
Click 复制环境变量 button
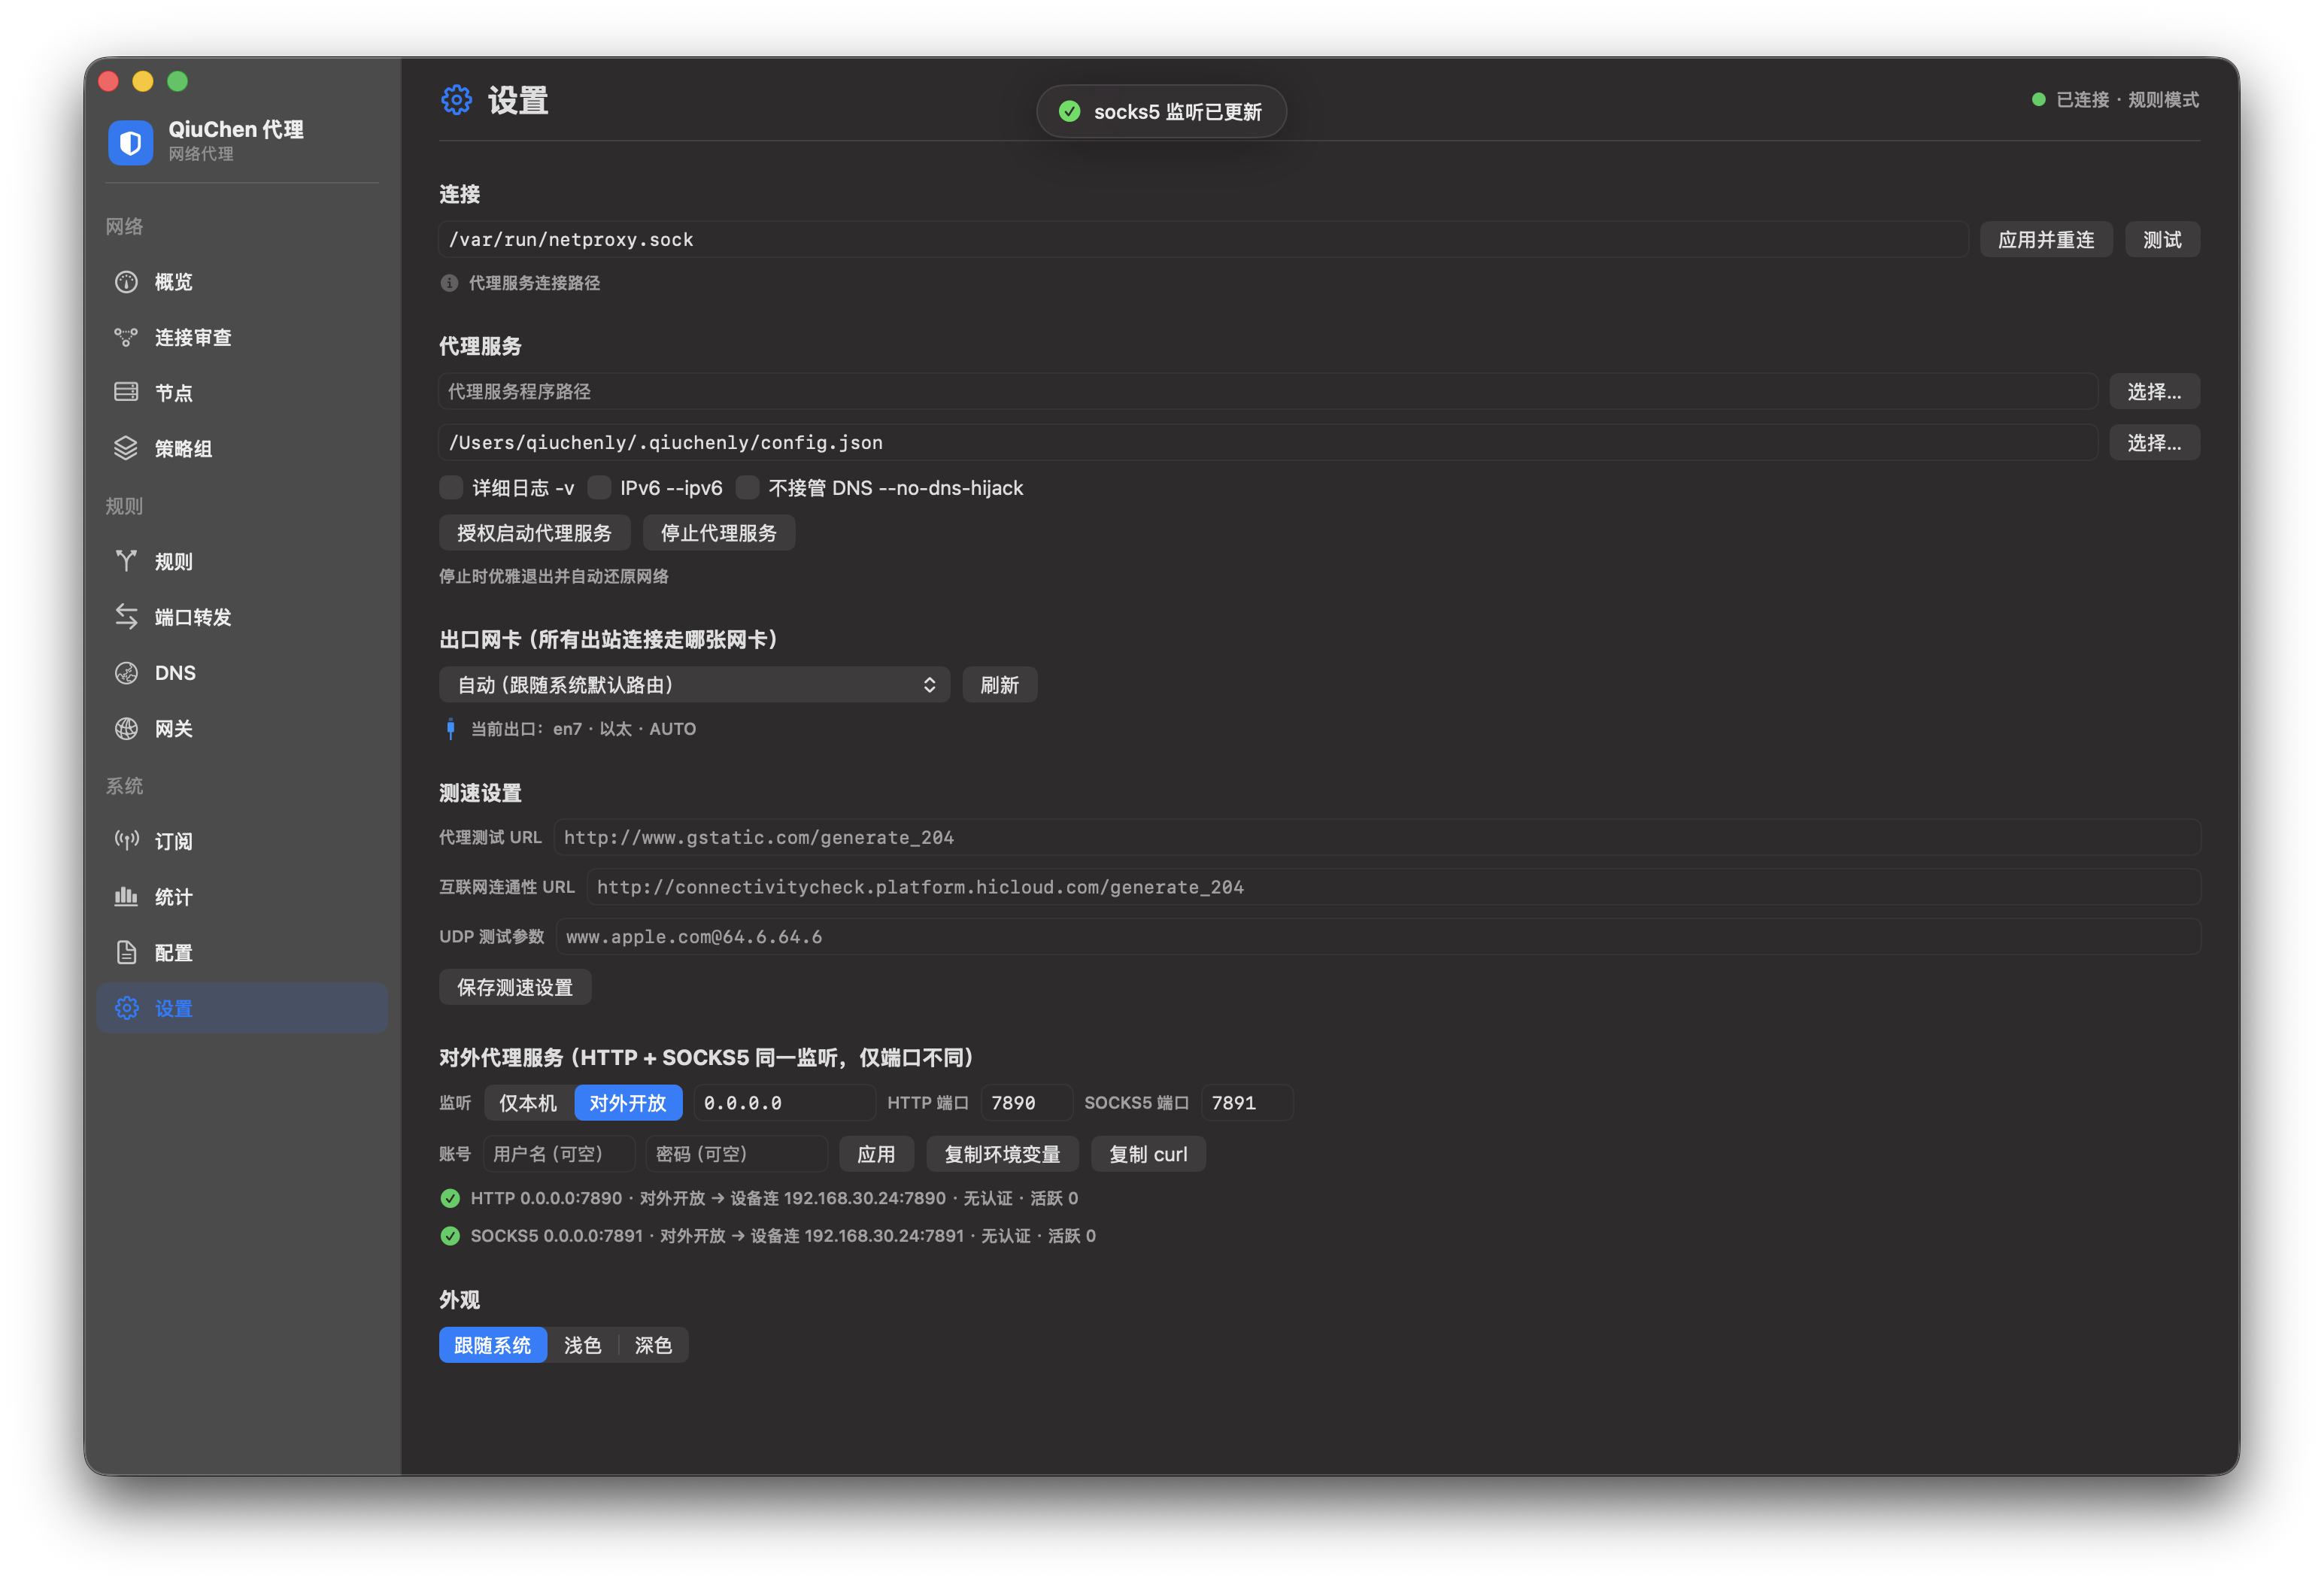tap(1002, 1155)
